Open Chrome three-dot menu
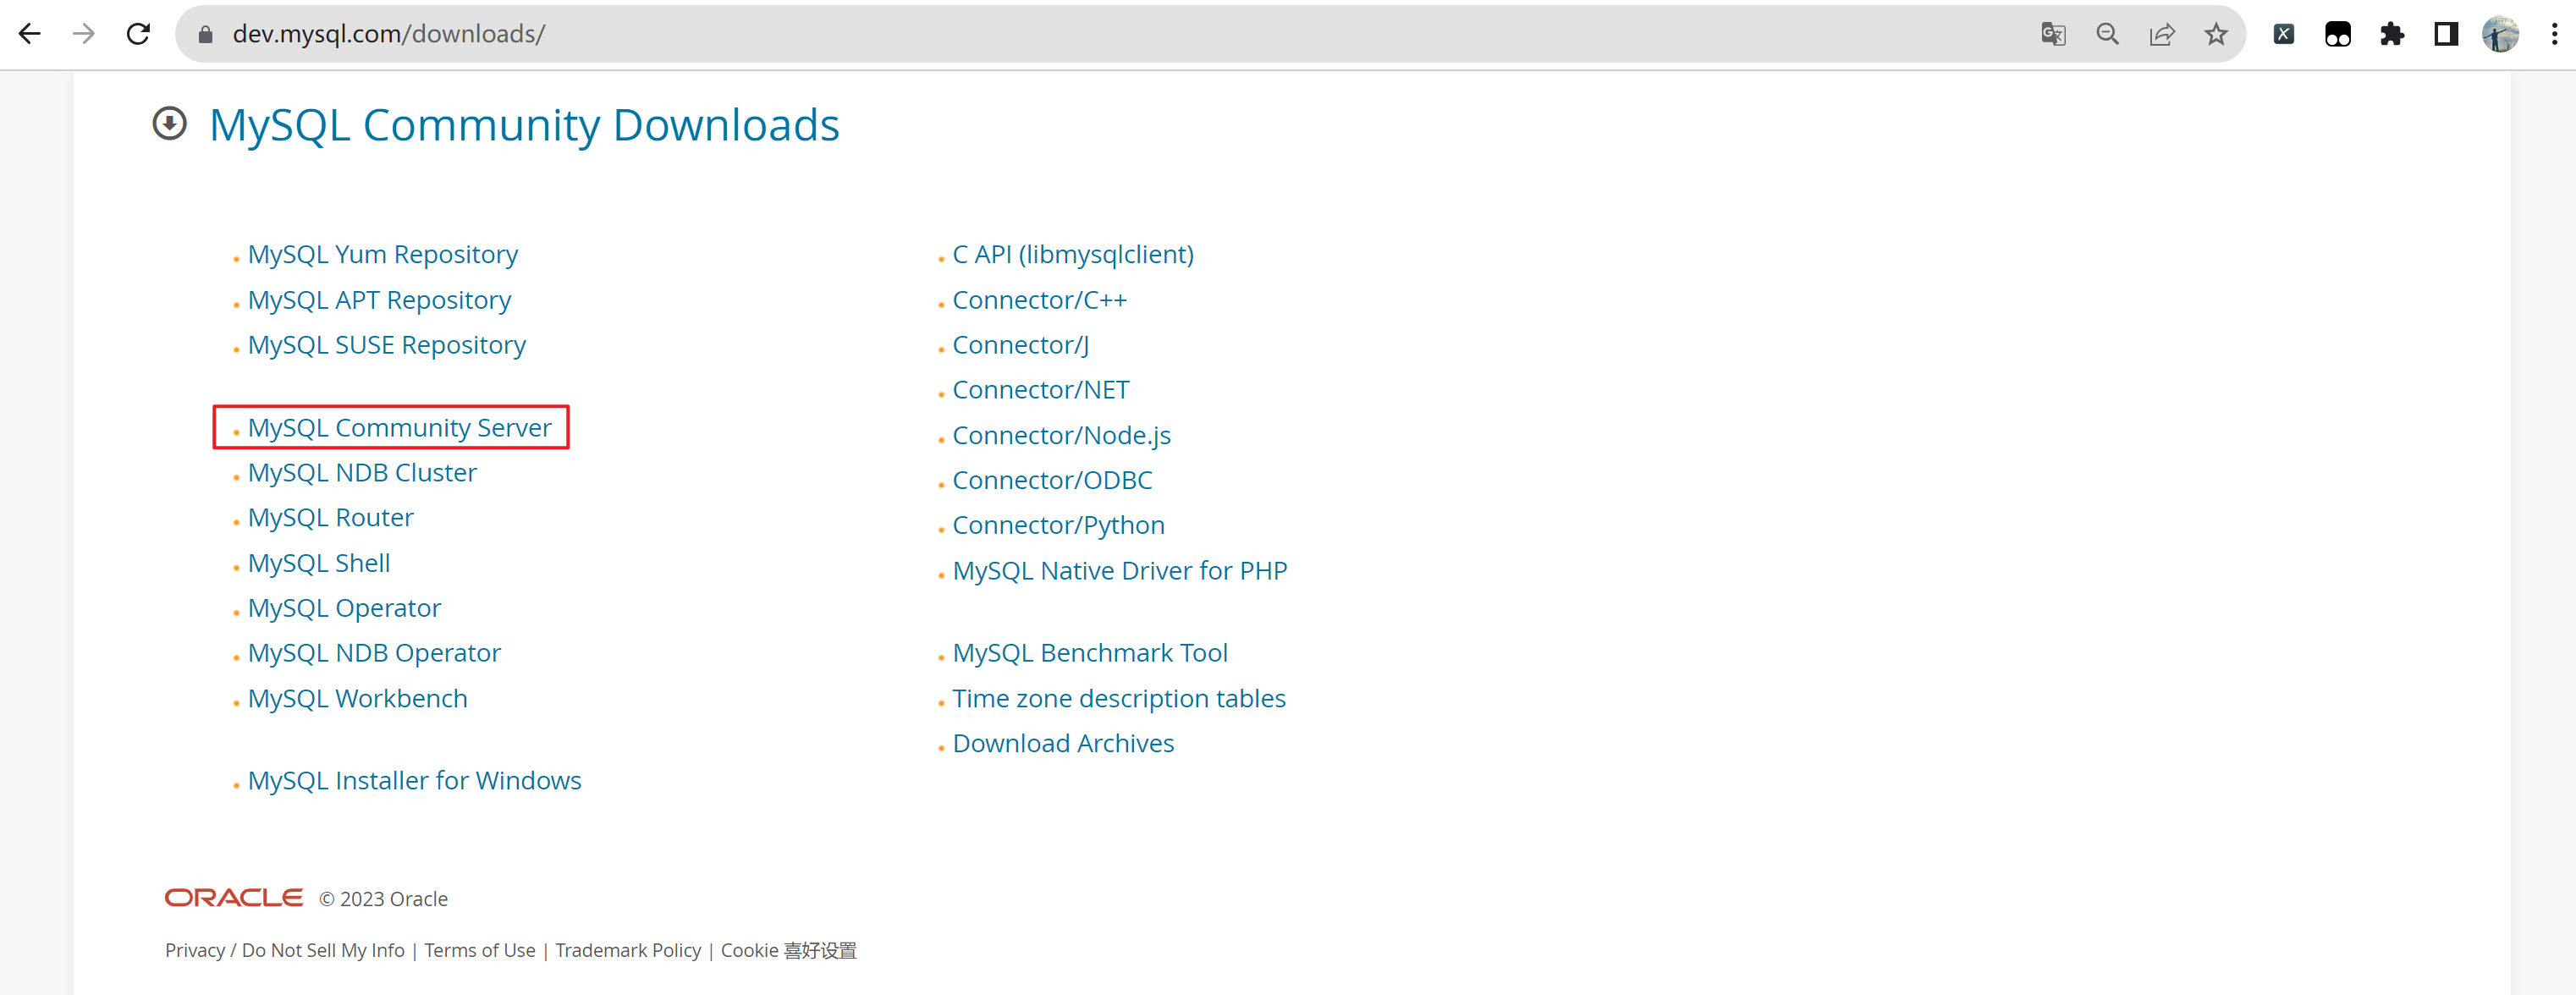 [x=2554, y=34]
